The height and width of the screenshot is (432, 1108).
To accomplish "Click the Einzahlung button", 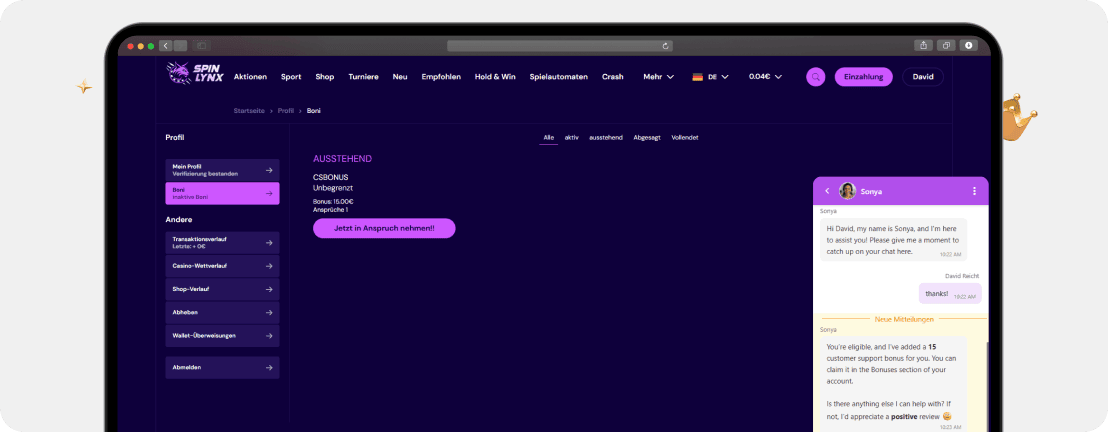I will coord(864,77).
